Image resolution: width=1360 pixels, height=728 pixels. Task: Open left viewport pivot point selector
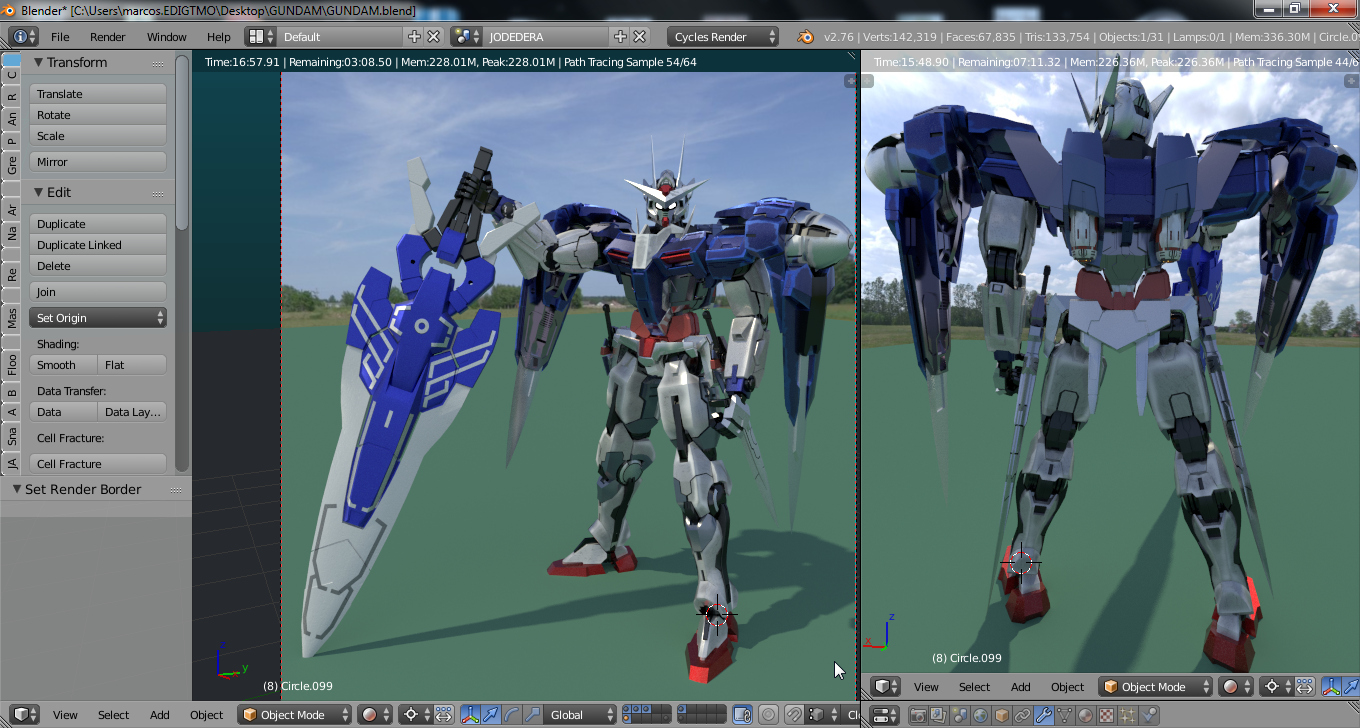pos(414,715)
